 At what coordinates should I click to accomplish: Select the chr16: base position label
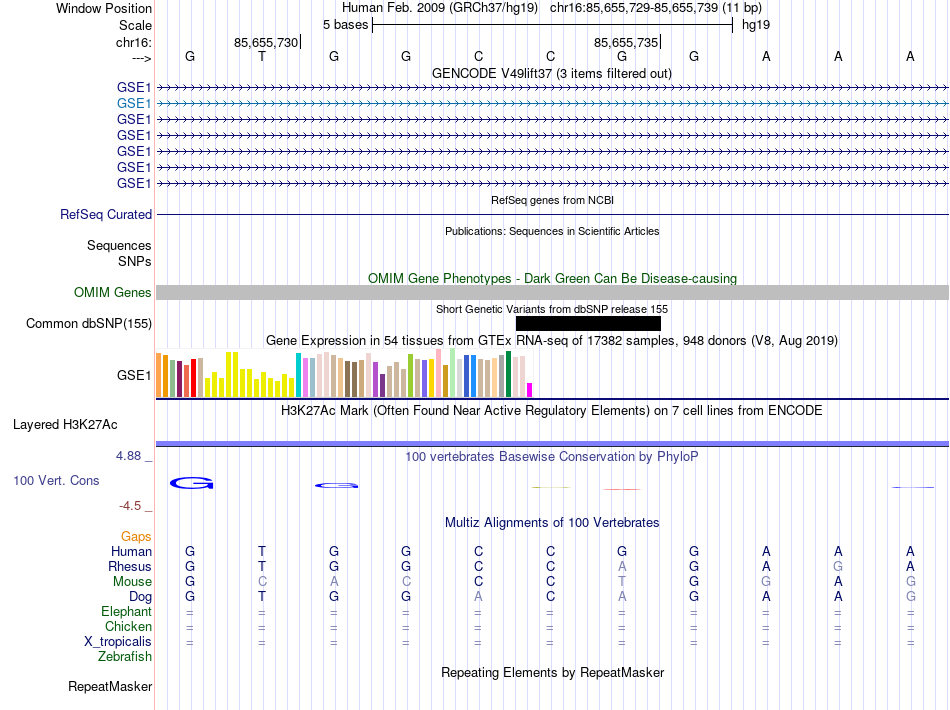point(134,42)
